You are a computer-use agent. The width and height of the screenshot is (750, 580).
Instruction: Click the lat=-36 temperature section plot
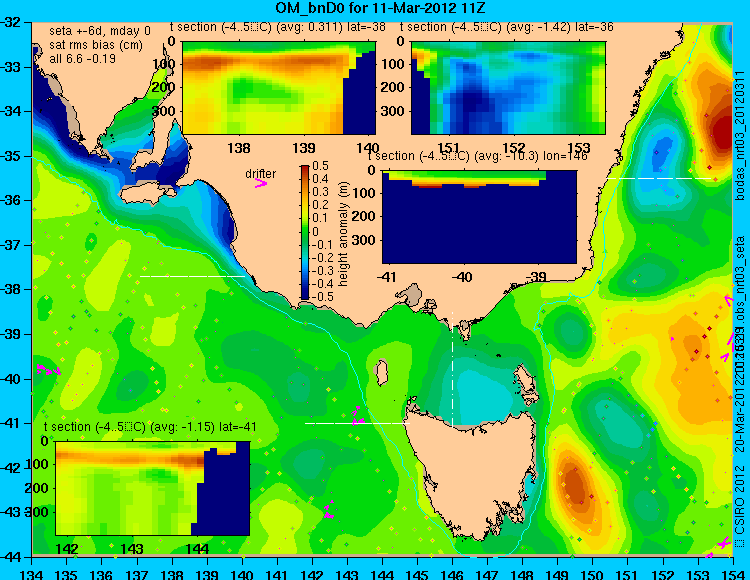[508, 88]
